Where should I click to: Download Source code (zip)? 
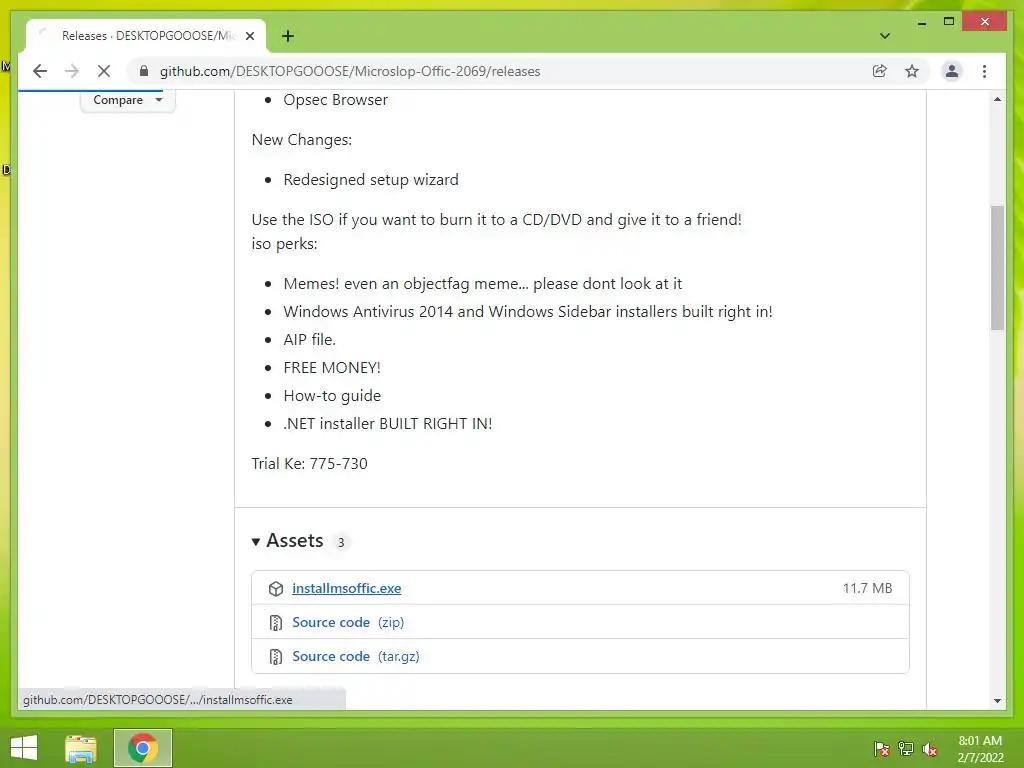[348, 622]
